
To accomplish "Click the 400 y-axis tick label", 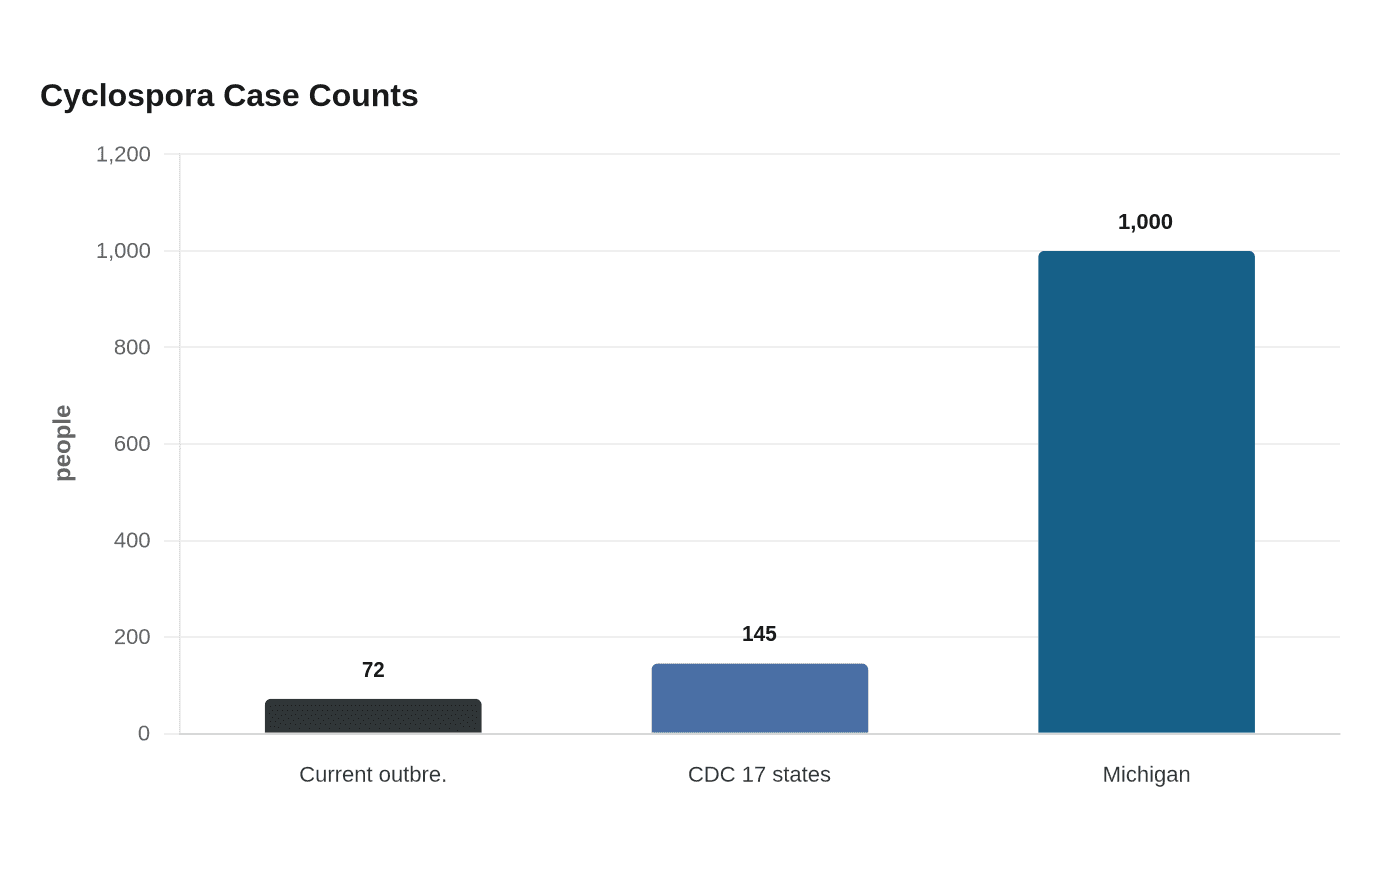I will pyautogui.click(x=132, y=541).
